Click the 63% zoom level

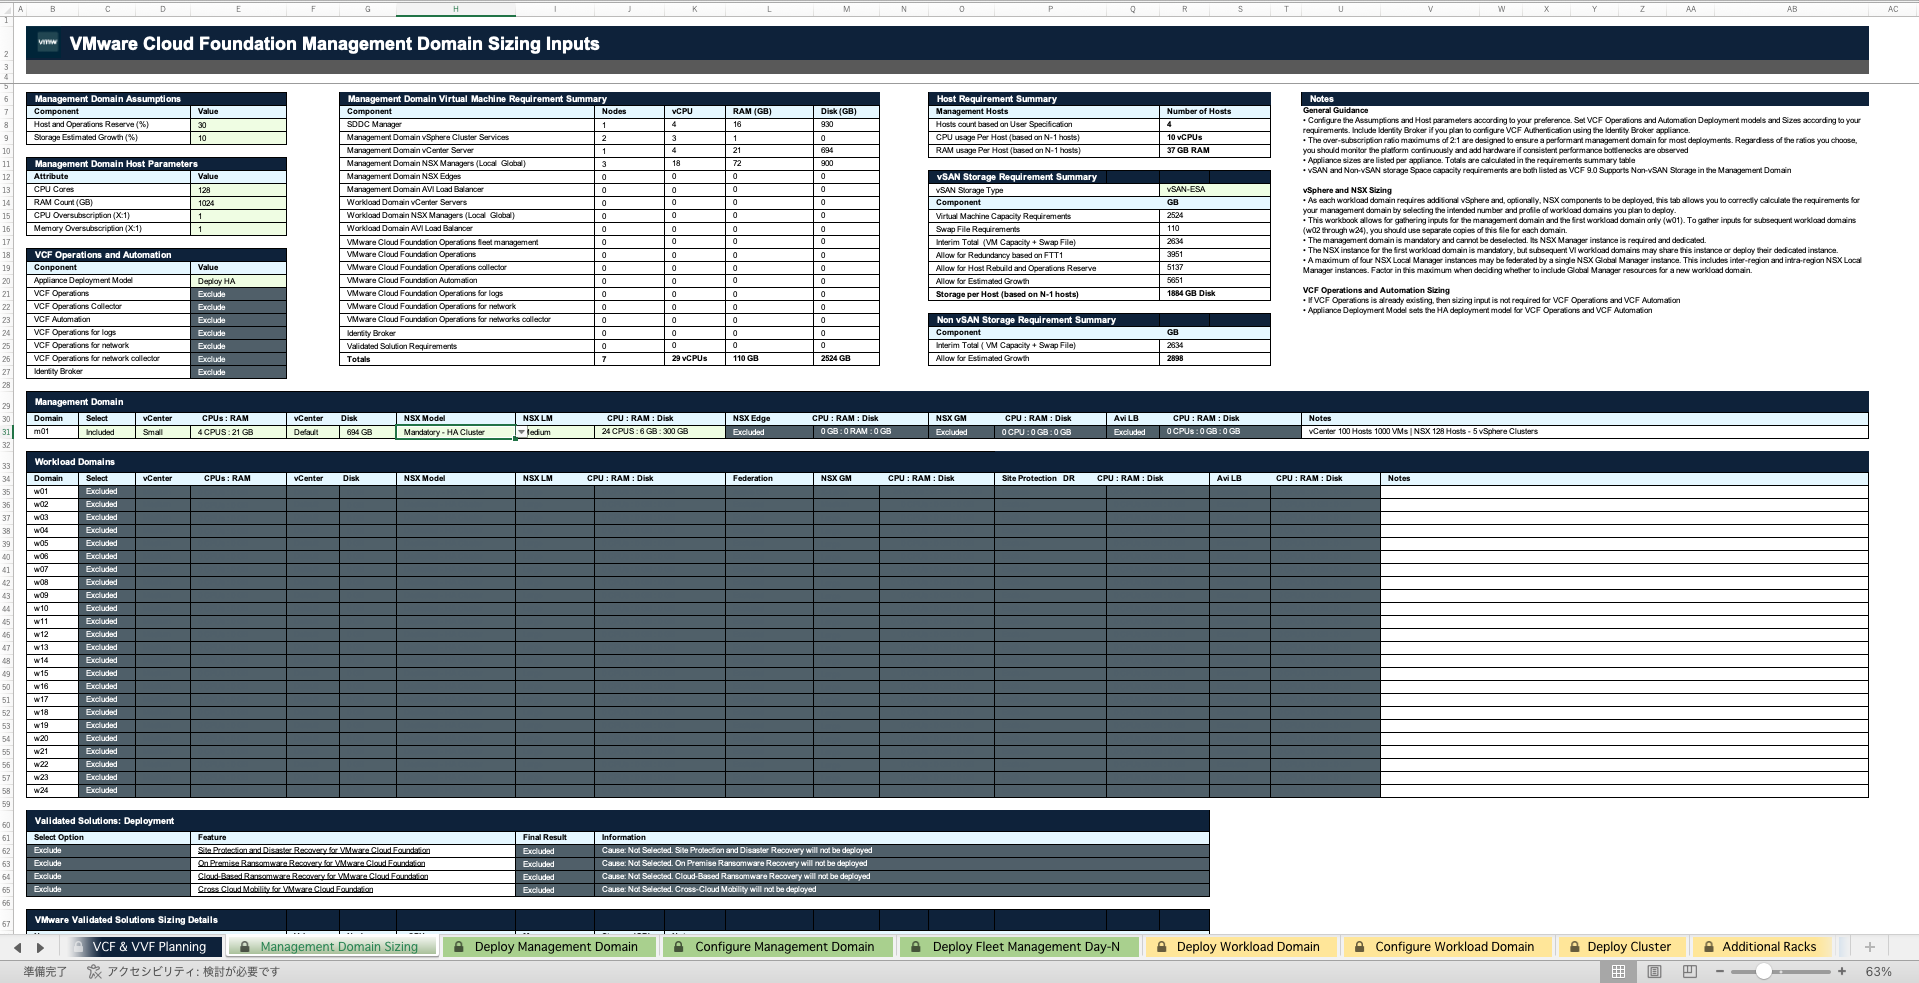(1878, 971)
